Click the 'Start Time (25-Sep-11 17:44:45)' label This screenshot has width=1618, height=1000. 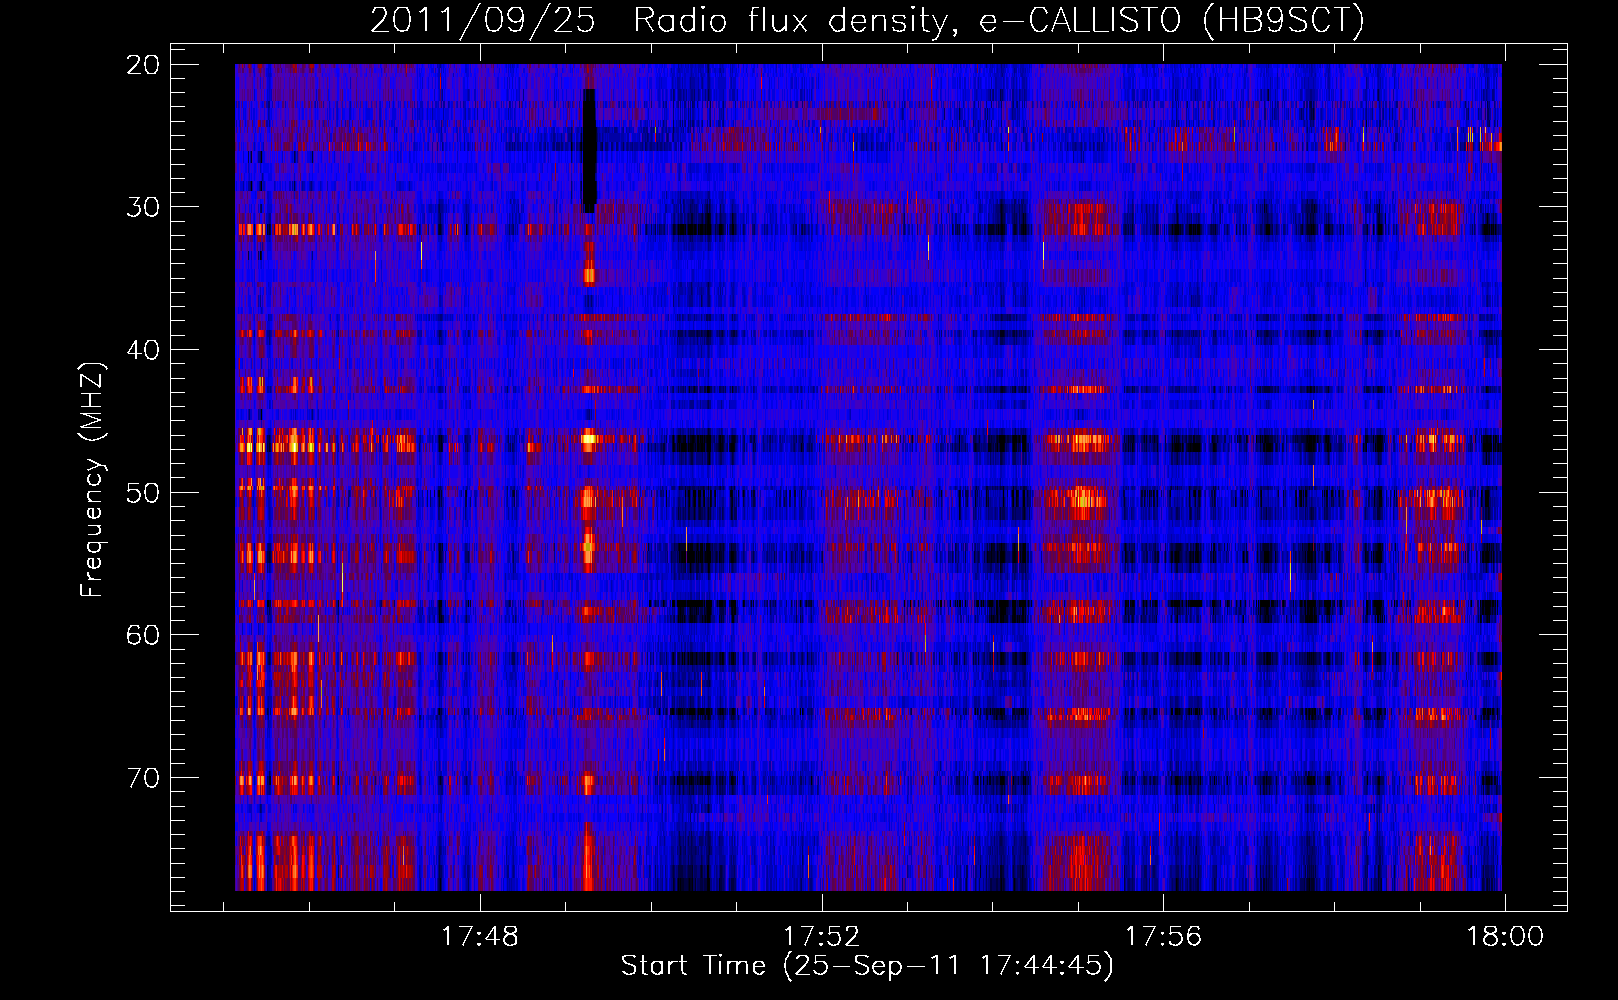point(867,966)
